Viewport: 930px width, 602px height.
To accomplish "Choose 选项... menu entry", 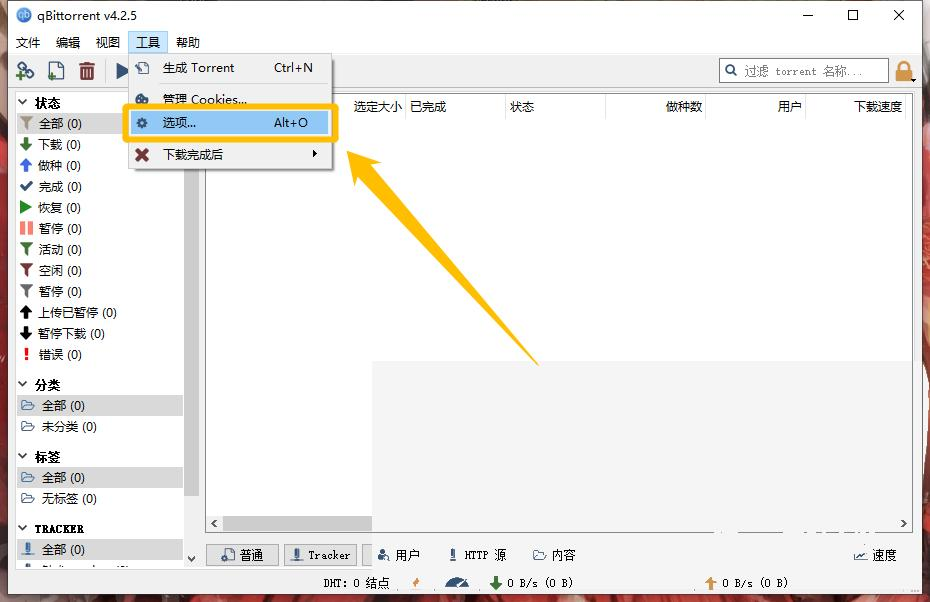I will click(230, 123).
